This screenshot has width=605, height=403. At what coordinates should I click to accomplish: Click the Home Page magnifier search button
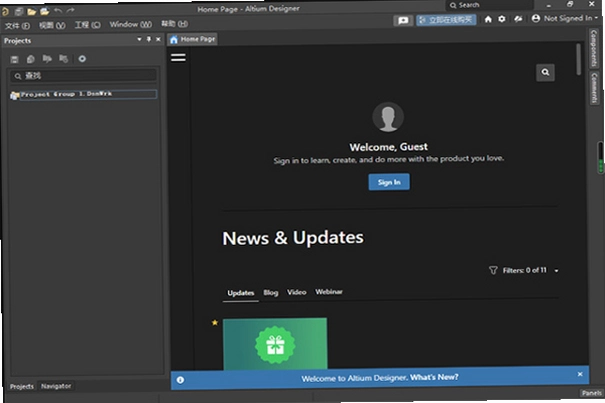pos(545,72)
